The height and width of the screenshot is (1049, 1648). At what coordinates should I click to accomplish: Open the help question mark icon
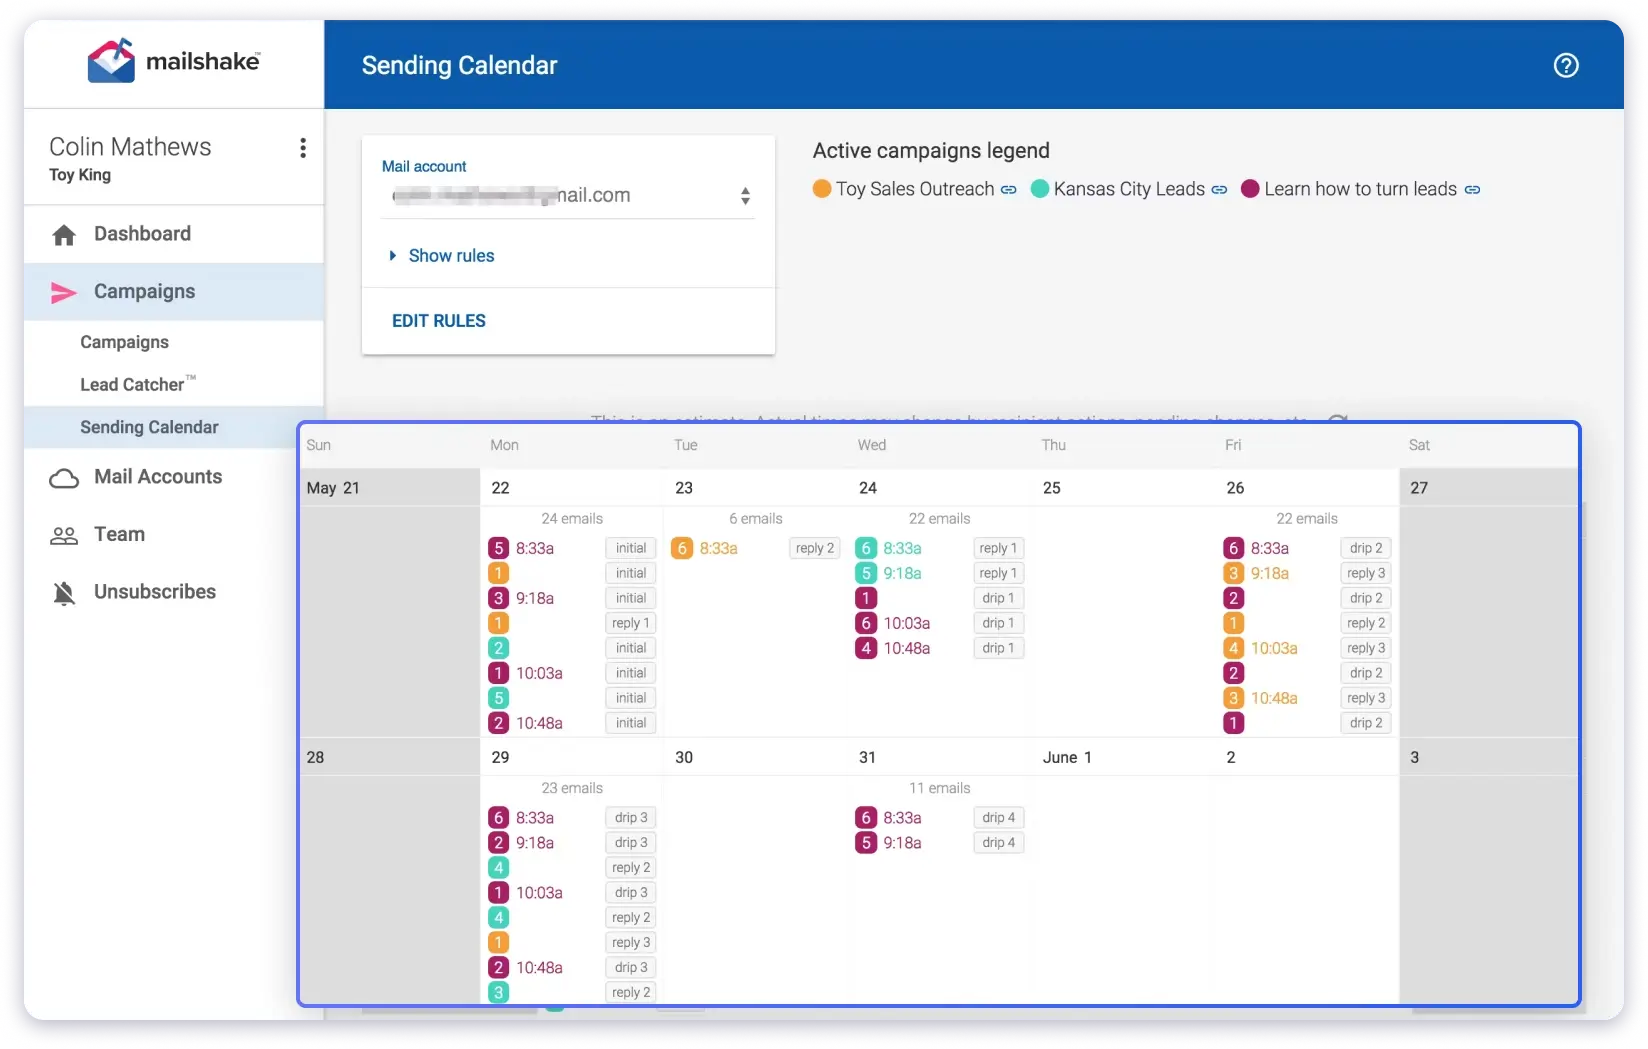(x=1566, y=65)
